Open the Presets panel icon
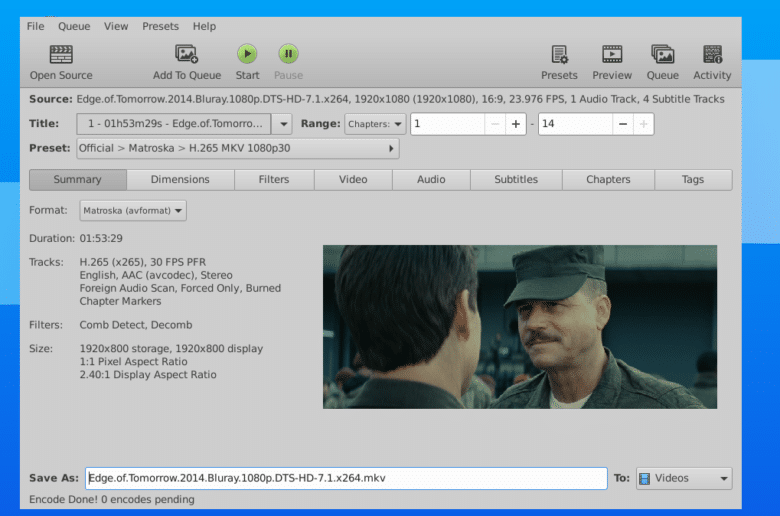 (x=559, y=54)
